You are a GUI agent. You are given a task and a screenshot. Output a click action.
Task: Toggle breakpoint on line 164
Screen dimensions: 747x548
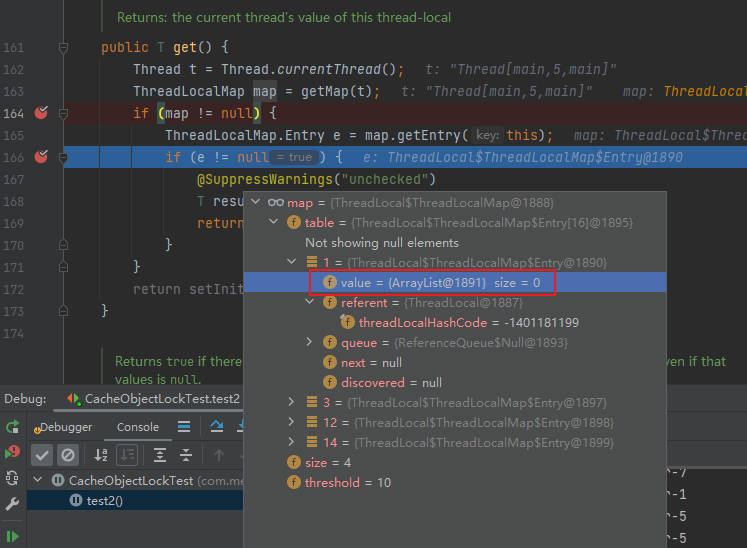41,113
